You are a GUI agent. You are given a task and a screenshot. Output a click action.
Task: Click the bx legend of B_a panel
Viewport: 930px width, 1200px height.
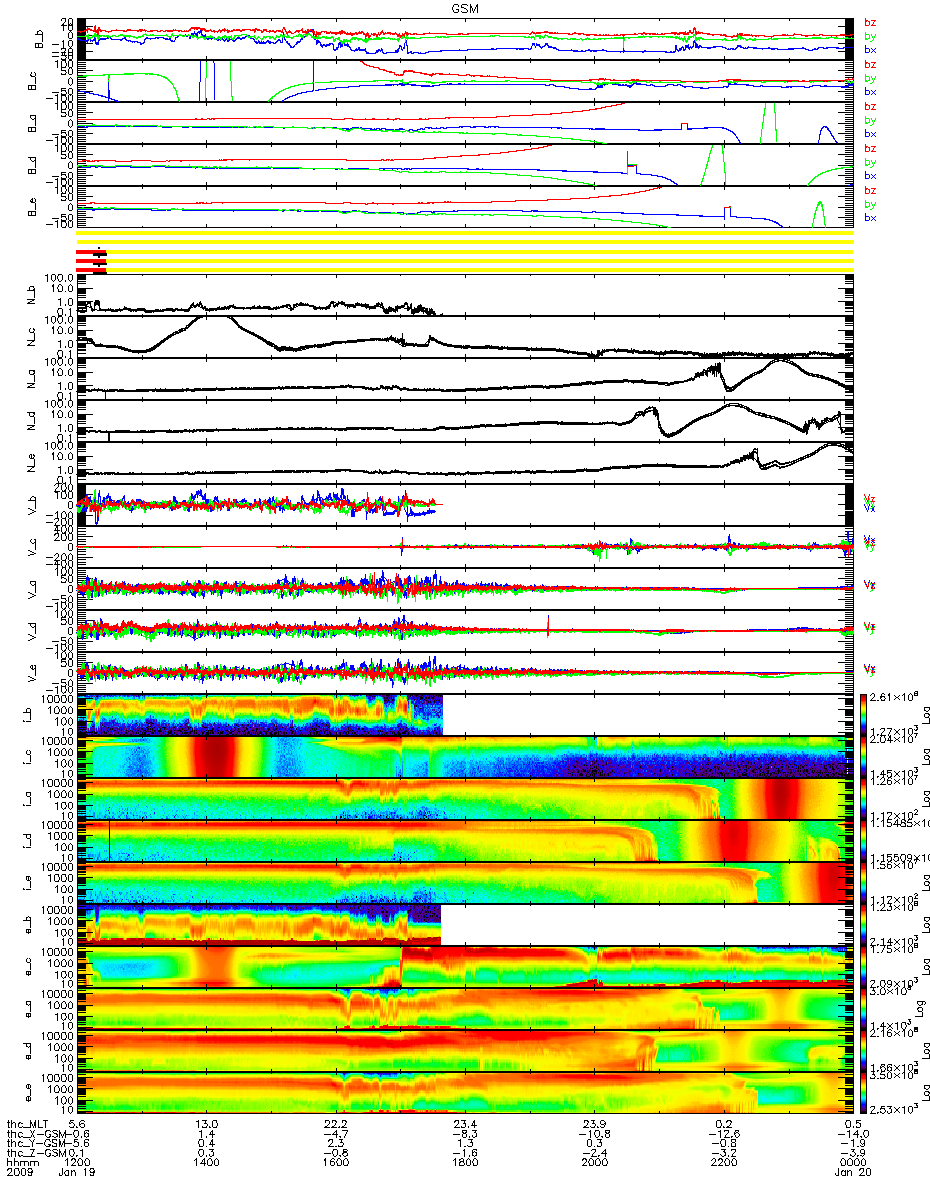pos(870,134)
